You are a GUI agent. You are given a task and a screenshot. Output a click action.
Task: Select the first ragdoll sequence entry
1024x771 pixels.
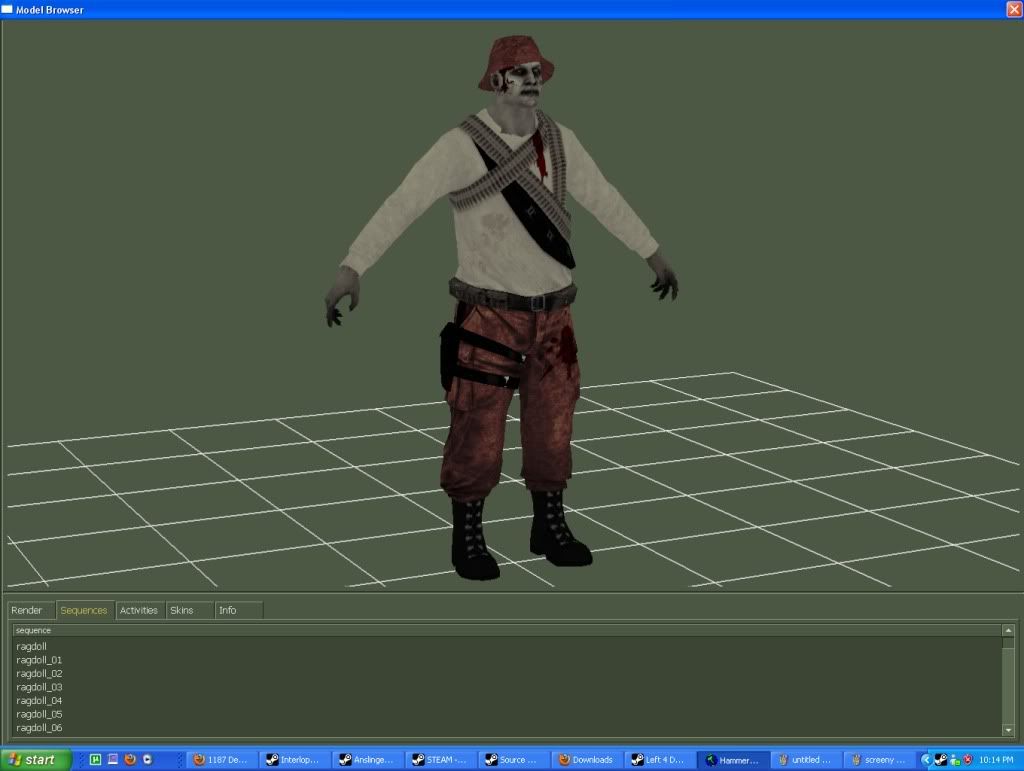(x=32, y=647)
